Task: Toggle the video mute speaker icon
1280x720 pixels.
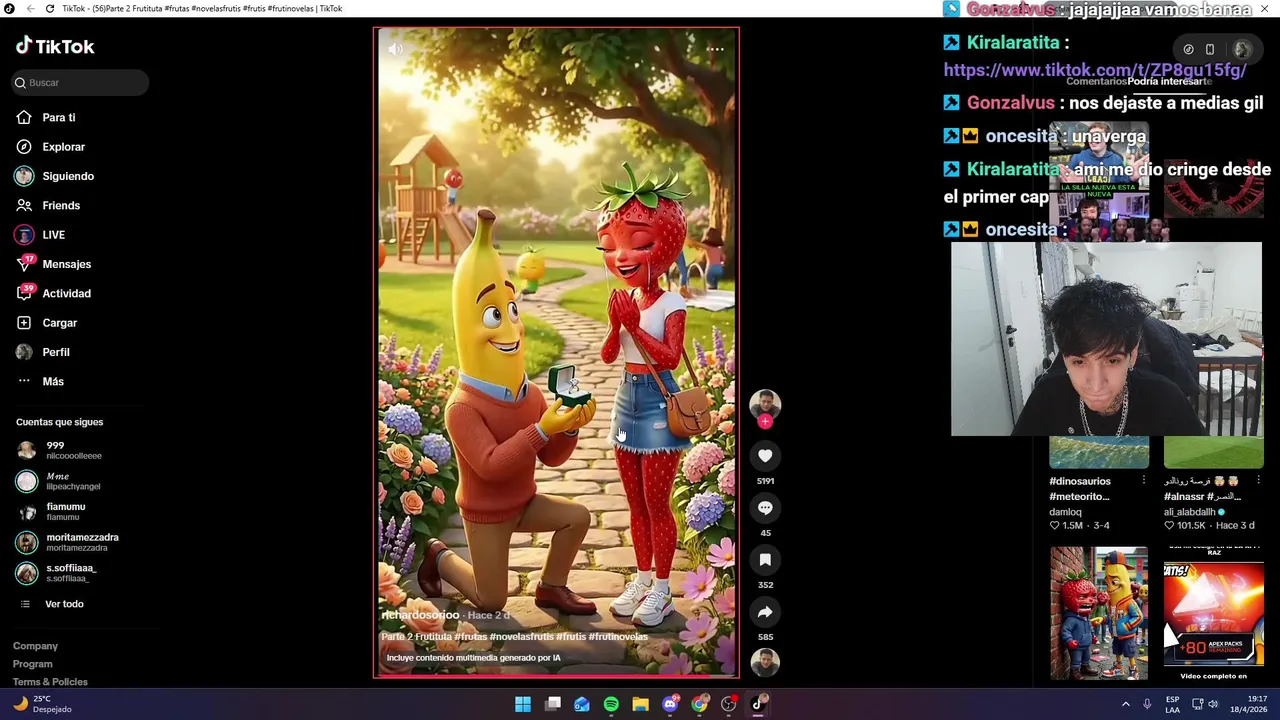Action: [396, 48]
